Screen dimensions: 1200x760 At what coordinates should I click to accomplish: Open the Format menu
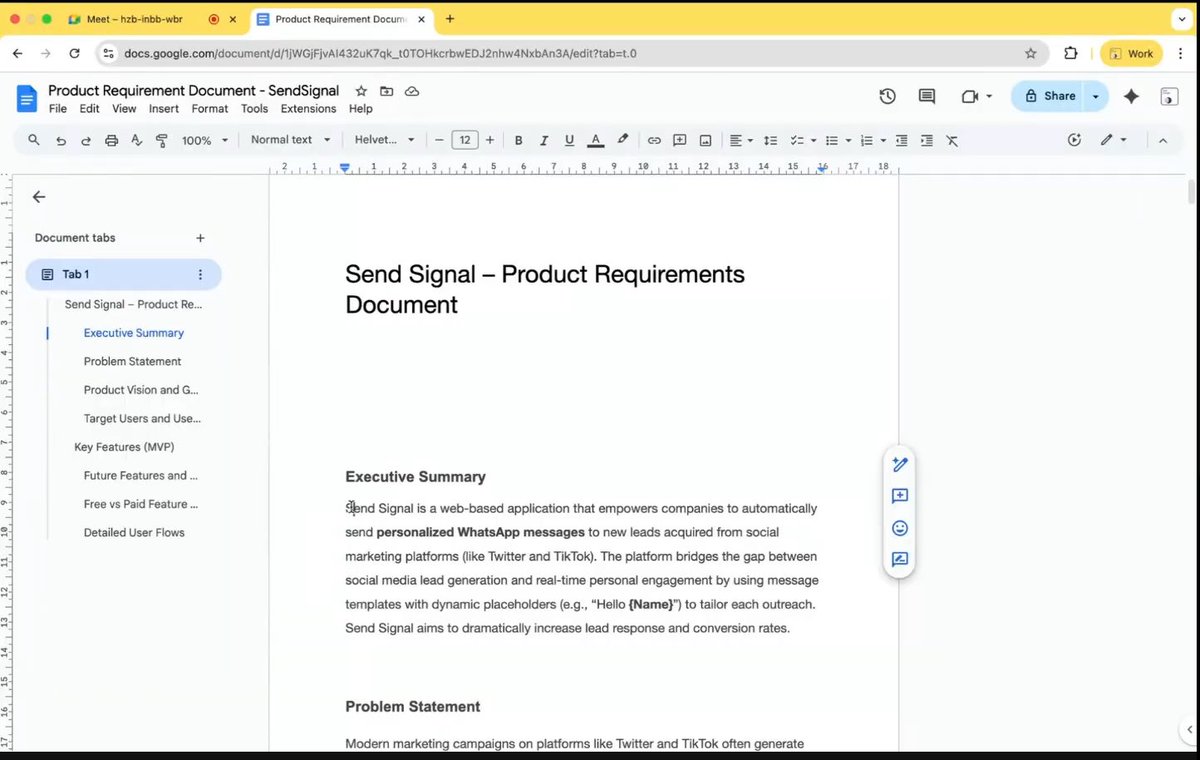(x=210, y=109)
